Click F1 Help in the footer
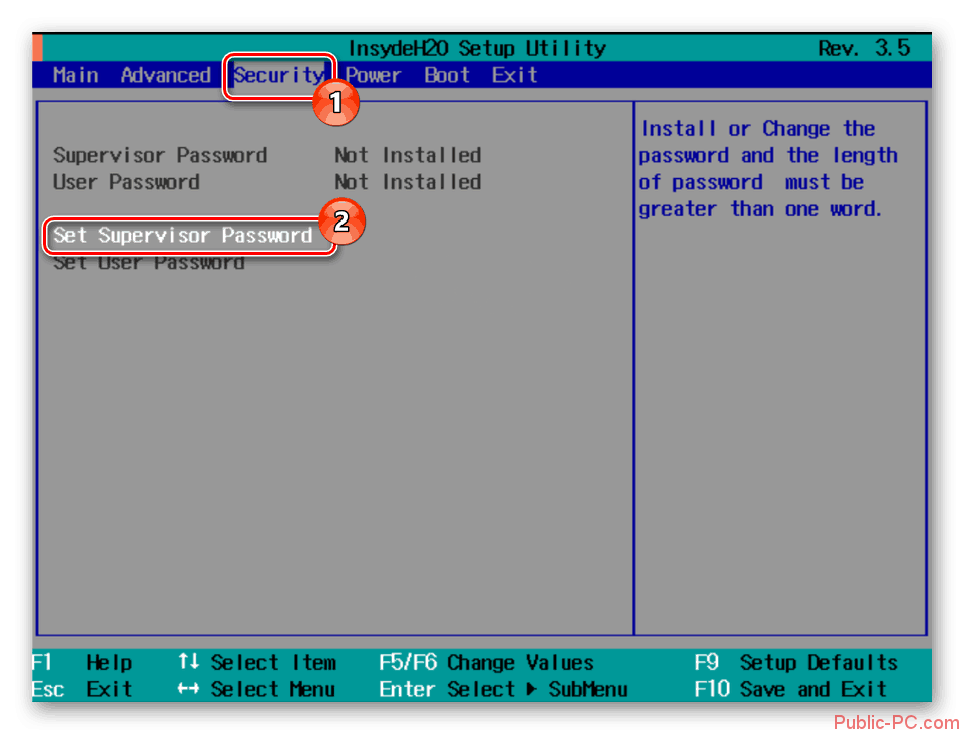The width and height of the screenshot is (964, 734). tap(83, 663)
